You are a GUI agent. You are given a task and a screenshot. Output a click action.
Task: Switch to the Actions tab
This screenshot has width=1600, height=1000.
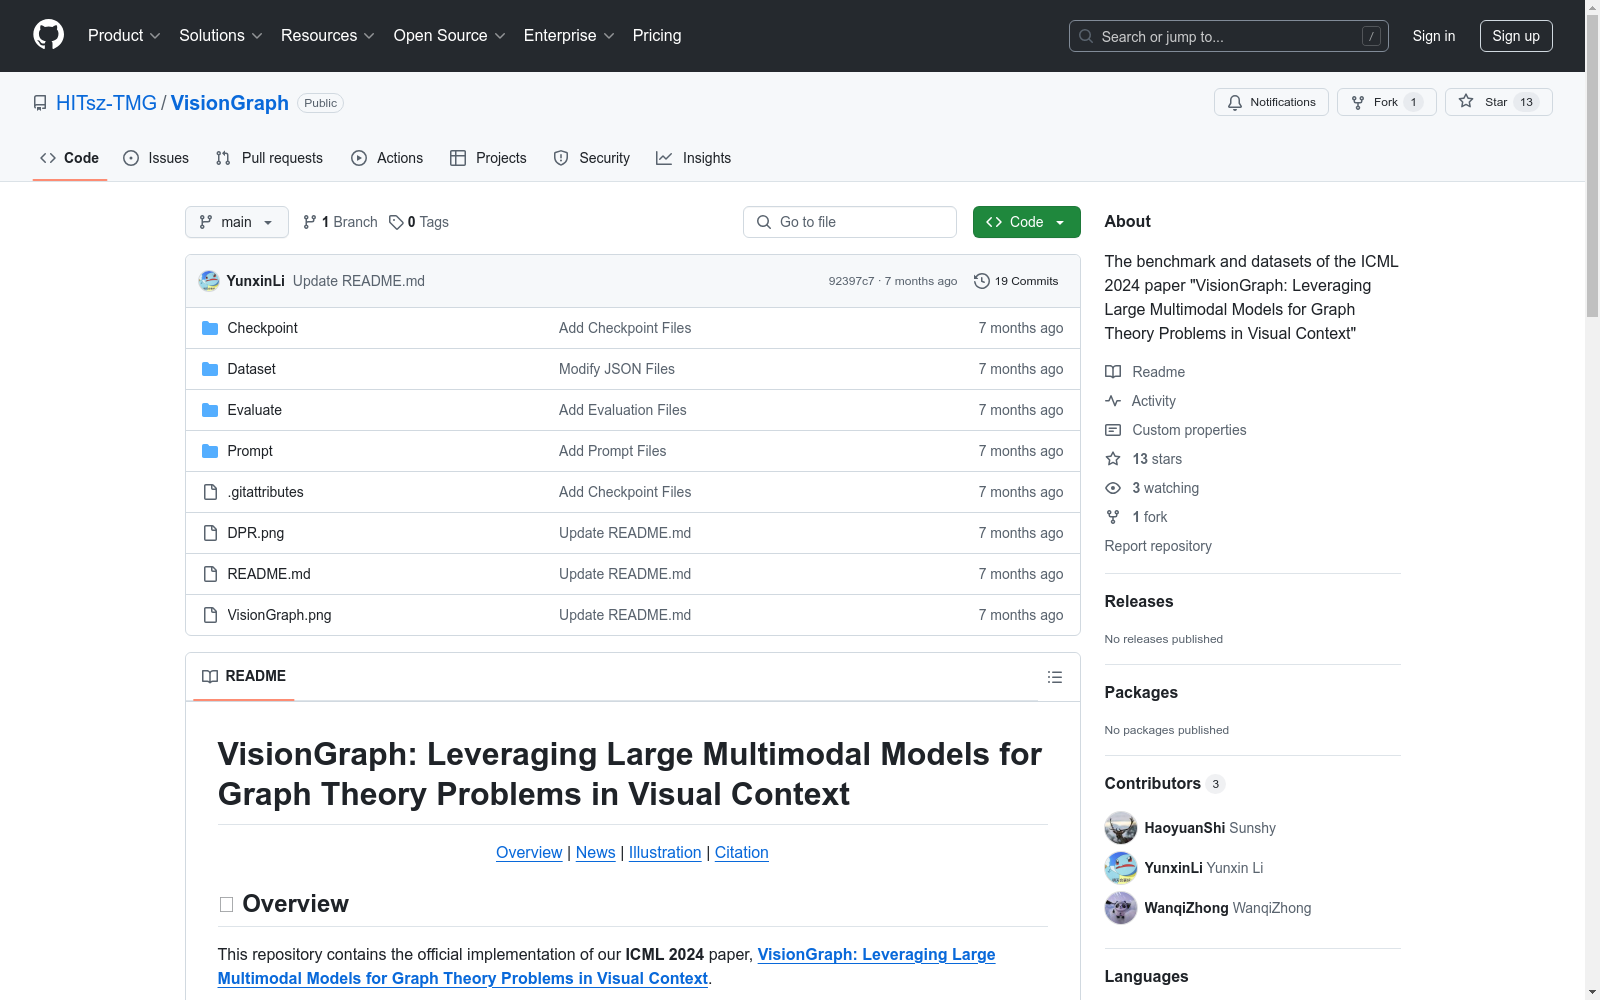pos(387,158)
